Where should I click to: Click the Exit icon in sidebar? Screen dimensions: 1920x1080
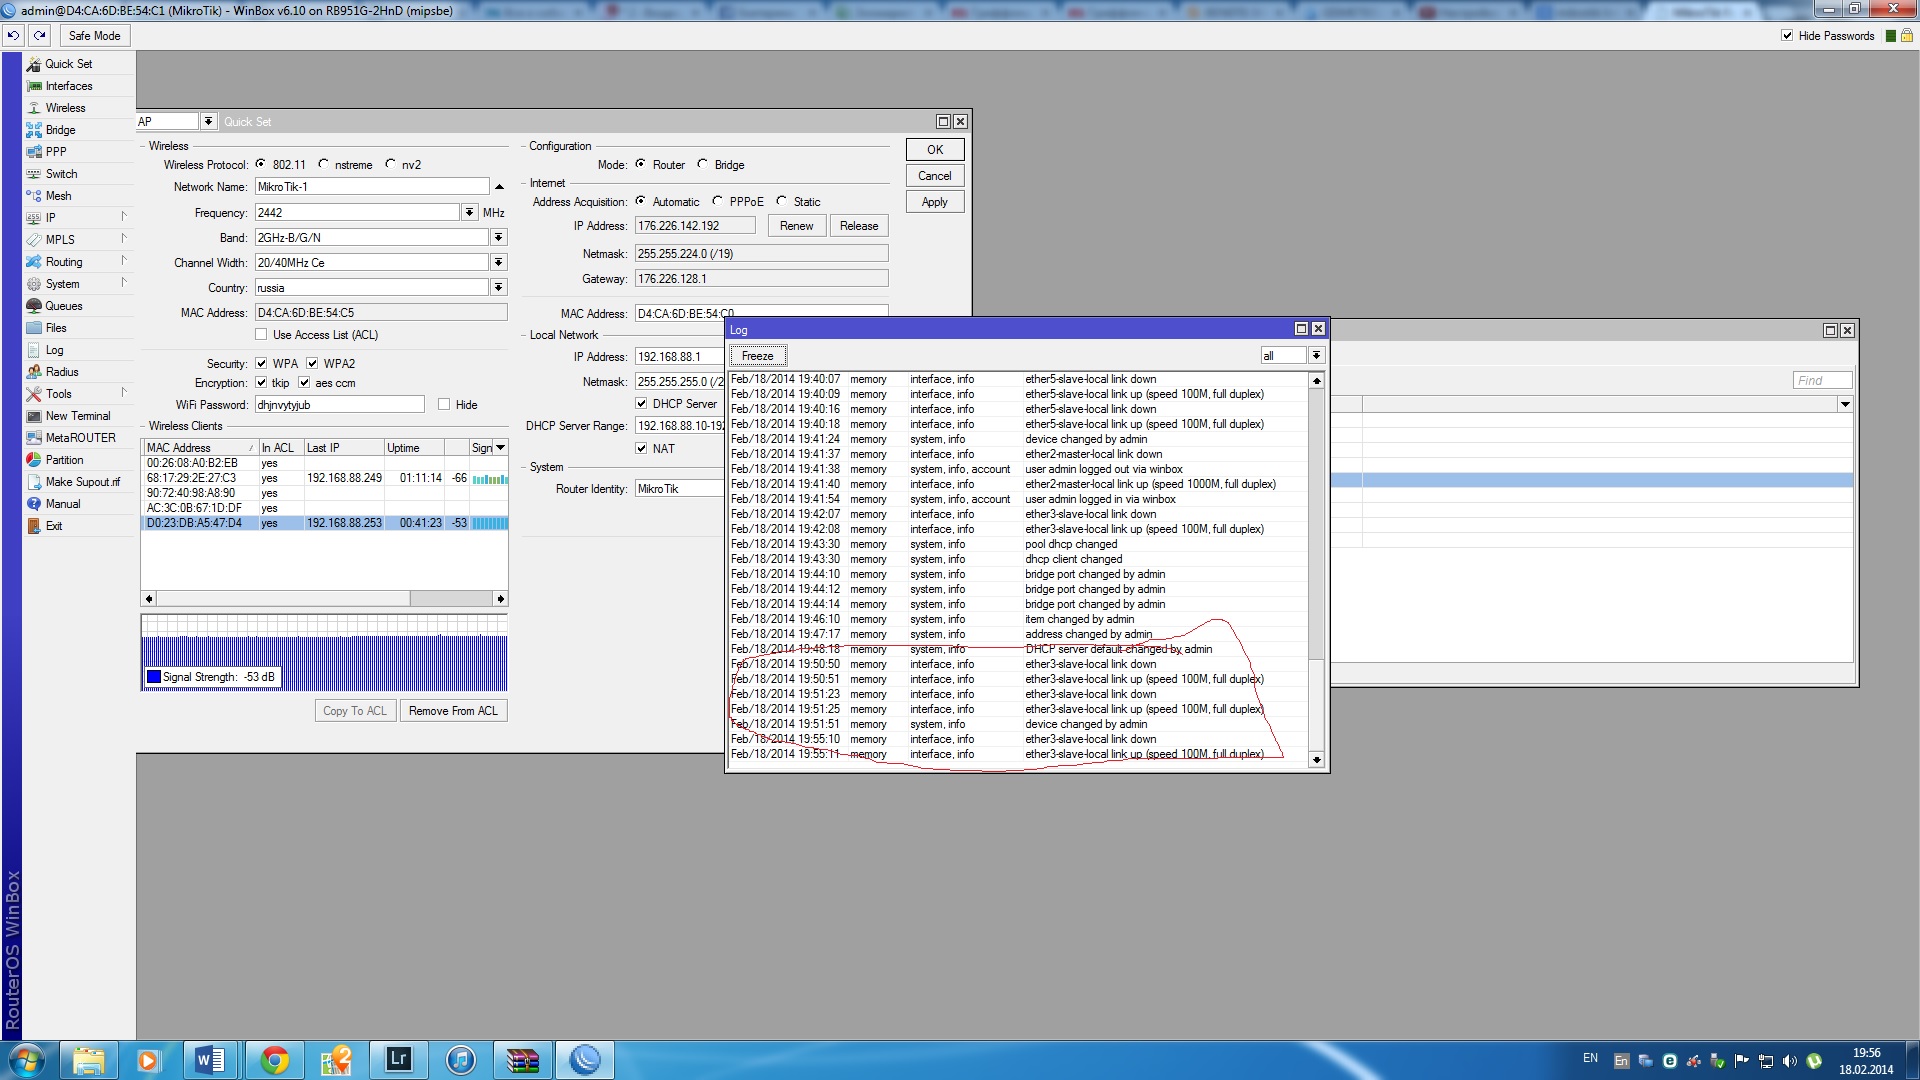point(34,526)
